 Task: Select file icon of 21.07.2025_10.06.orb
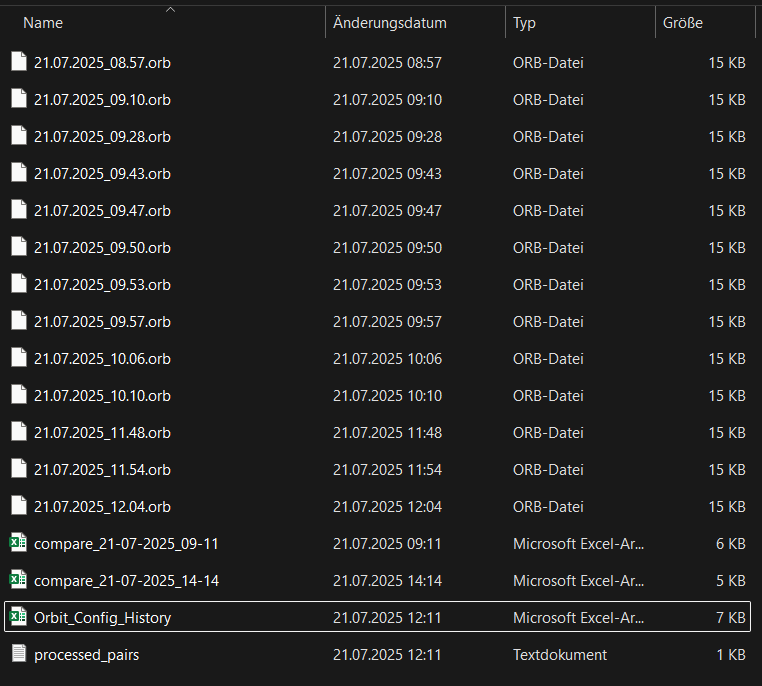(19, 358)
